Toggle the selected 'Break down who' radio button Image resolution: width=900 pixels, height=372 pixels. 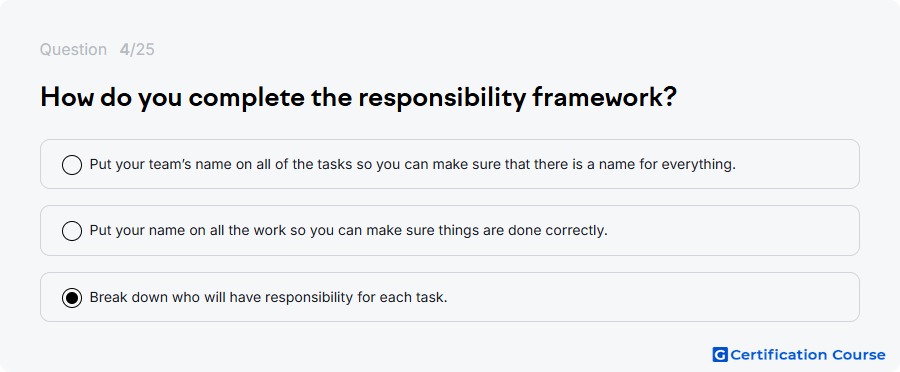(72, 297)
